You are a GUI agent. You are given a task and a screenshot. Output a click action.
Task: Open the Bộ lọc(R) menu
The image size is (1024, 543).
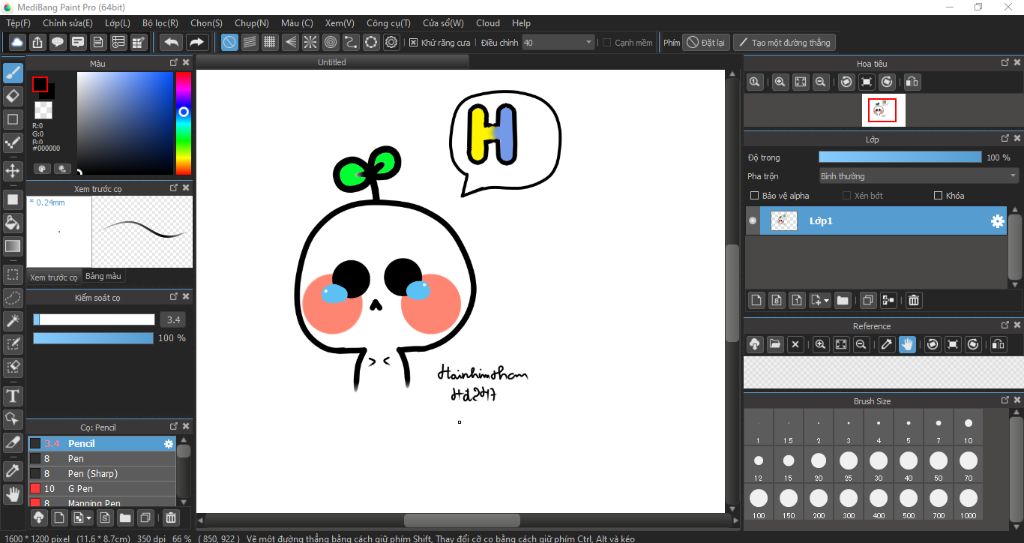pyautogui.click(x=160, y=23)
